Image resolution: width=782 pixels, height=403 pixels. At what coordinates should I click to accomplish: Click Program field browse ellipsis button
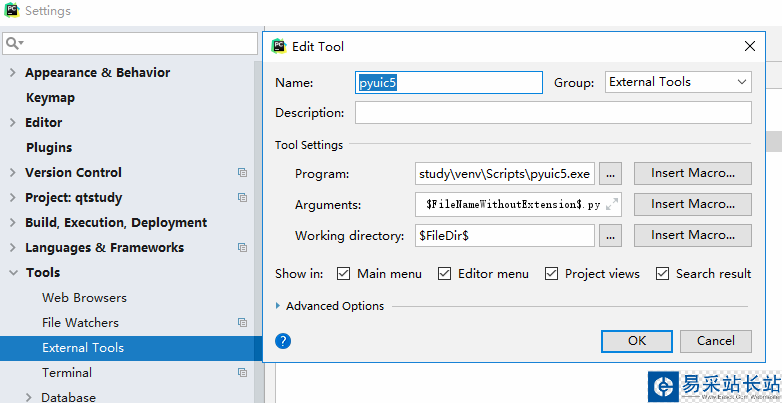612,173
